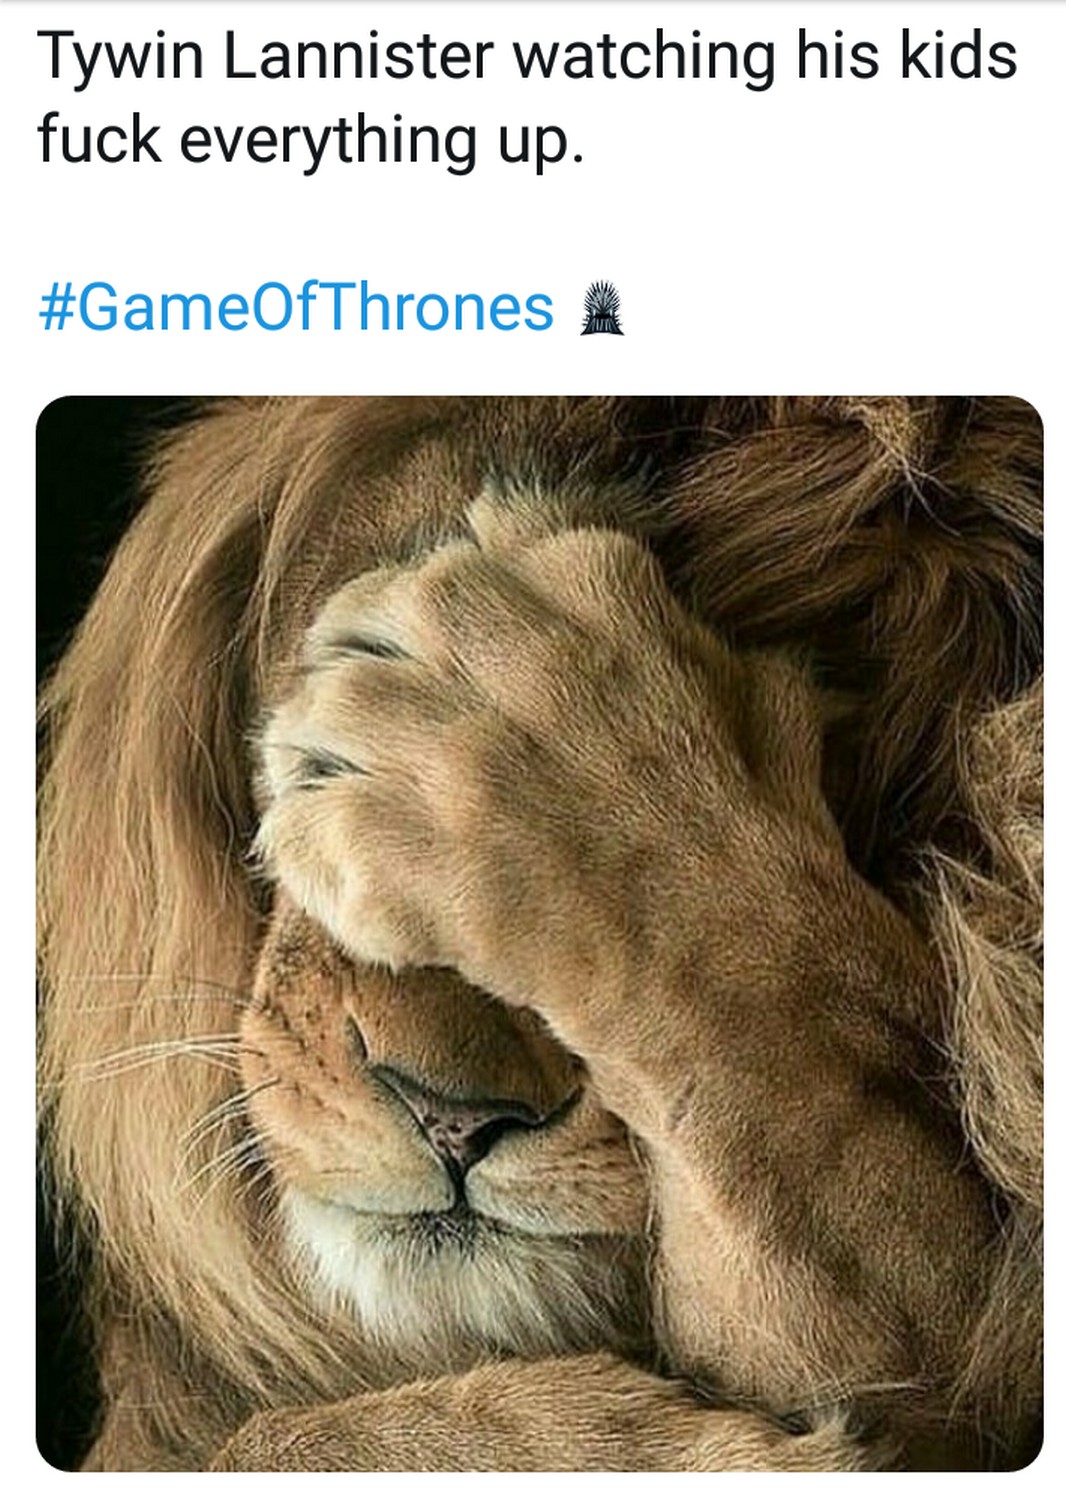
Task: Click the Iron Throne emoji icon
Action: point(603,307)
